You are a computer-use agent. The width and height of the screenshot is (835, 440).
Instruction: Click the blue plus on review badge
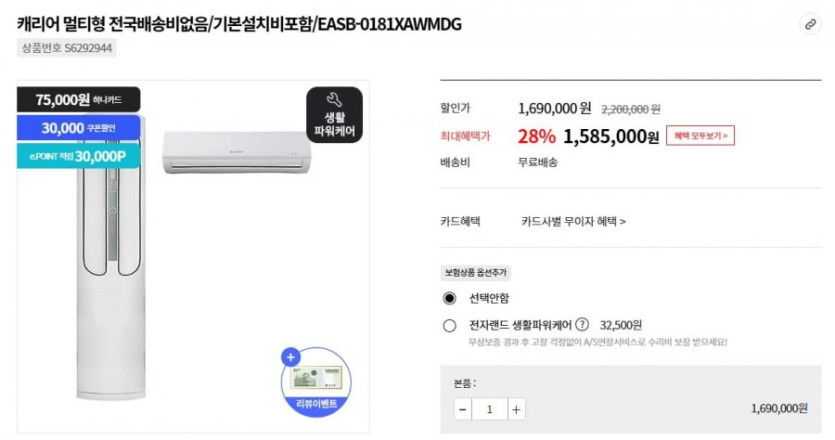pyautogui.click(x=291, y=357)
